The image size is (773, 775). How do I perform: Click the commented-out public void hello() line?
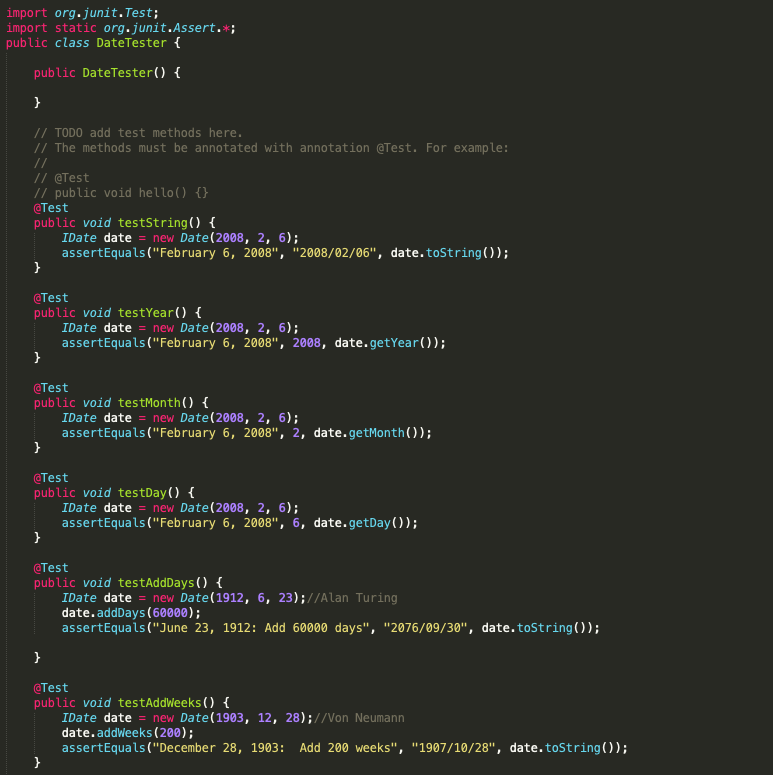[x=121, y=193]
